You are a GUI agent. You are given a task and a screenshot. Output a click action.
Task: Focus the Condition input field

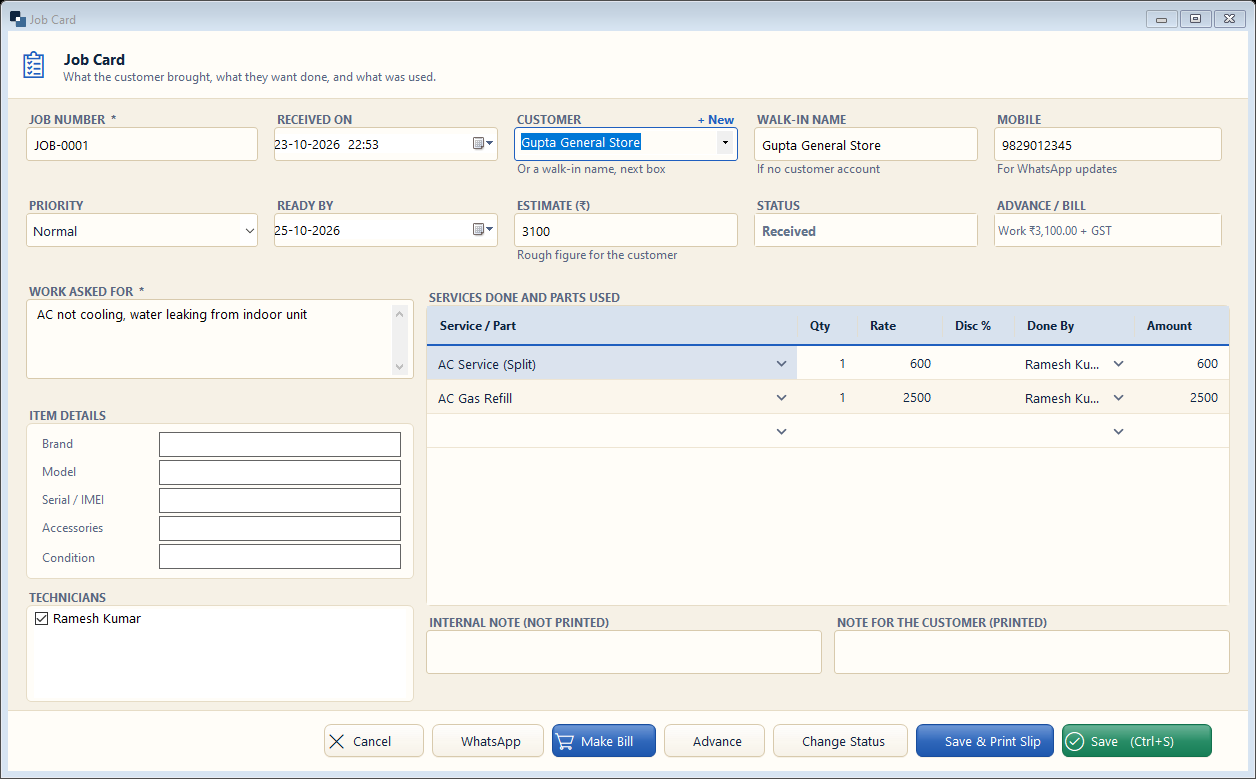point(280,557)
